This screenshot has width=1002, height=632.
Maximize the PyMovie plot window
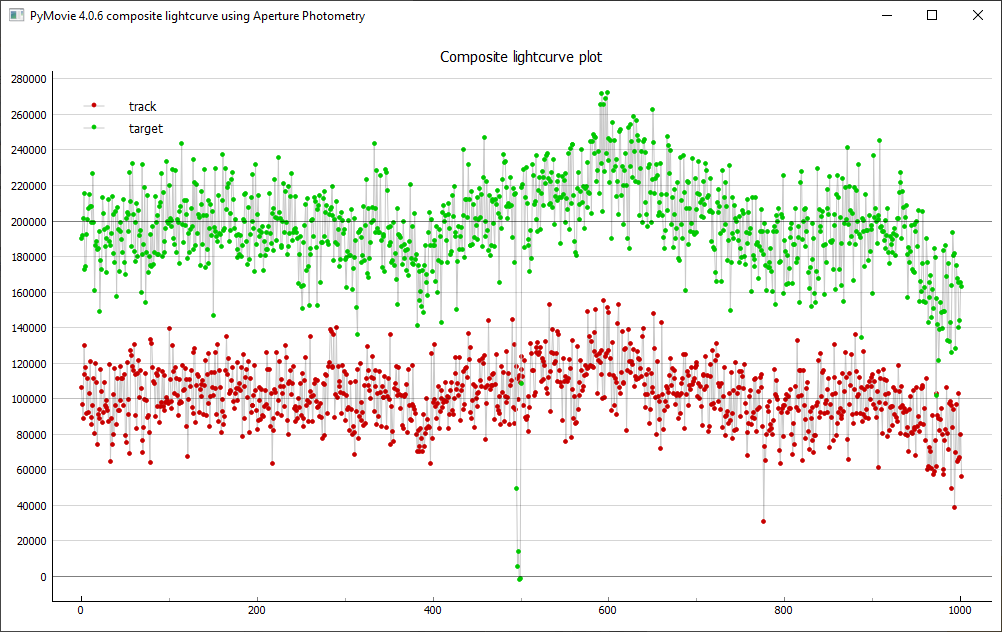click(x=932, y=16)
